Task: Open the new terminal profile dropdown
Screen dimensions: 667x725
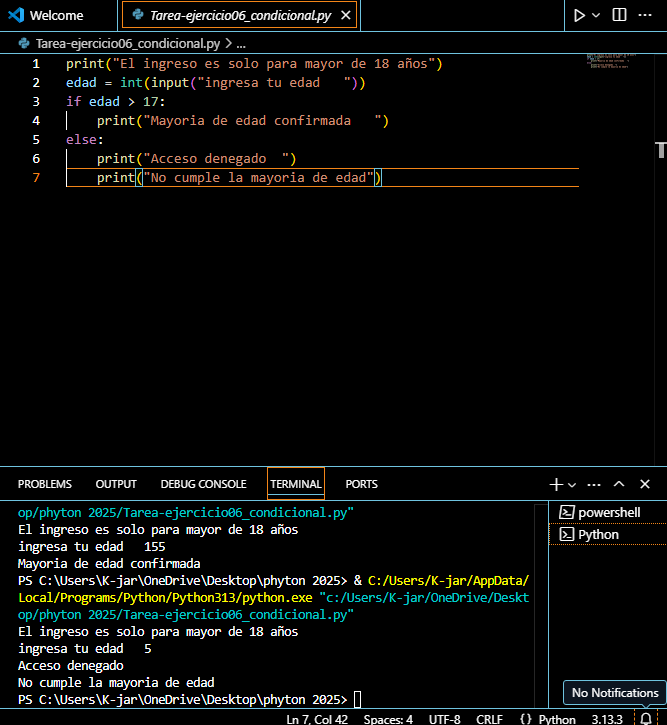Action: click(x=572, y=485)
